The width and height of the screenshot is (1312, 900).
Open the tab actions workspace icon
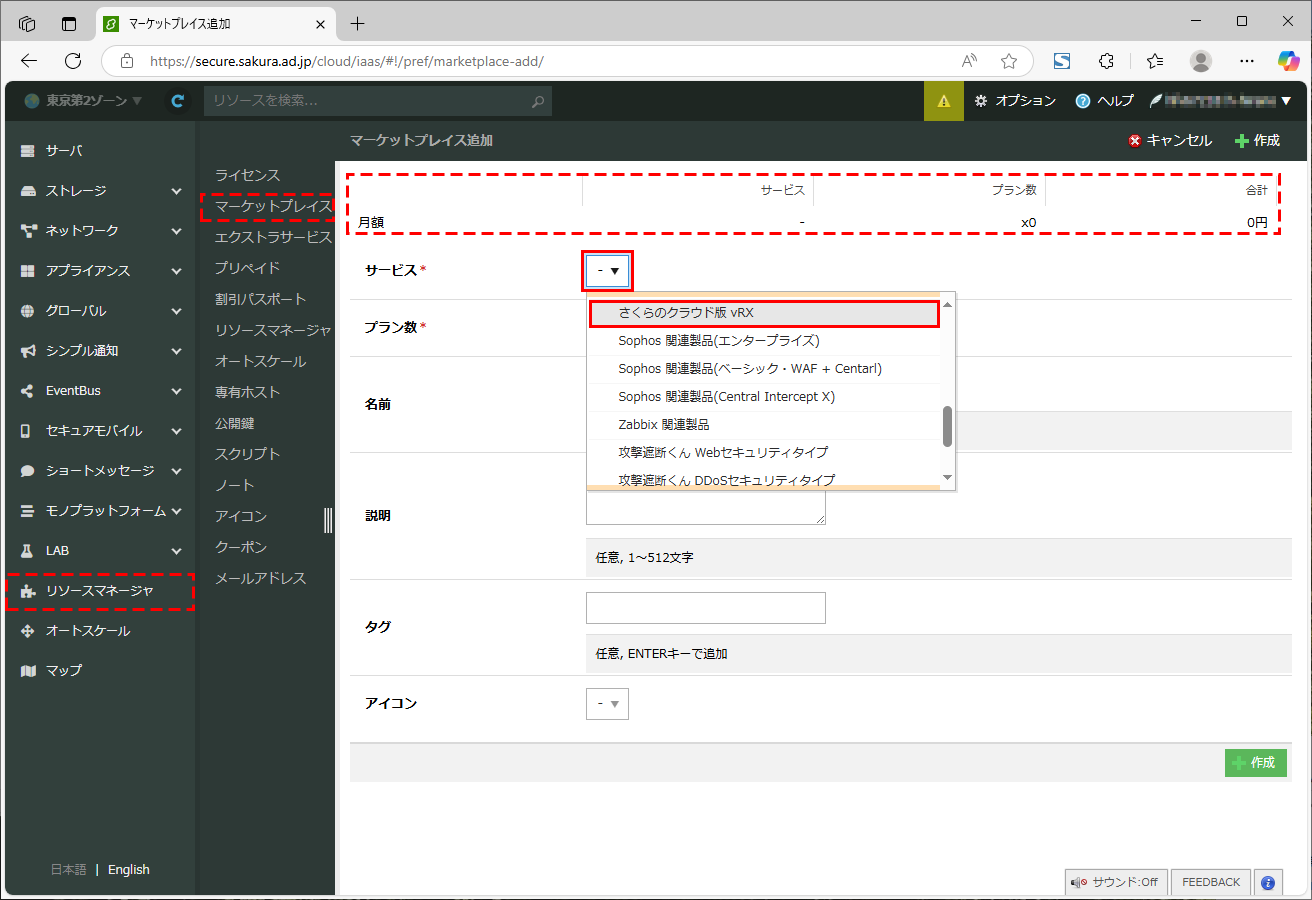click(x=69, y=23)
